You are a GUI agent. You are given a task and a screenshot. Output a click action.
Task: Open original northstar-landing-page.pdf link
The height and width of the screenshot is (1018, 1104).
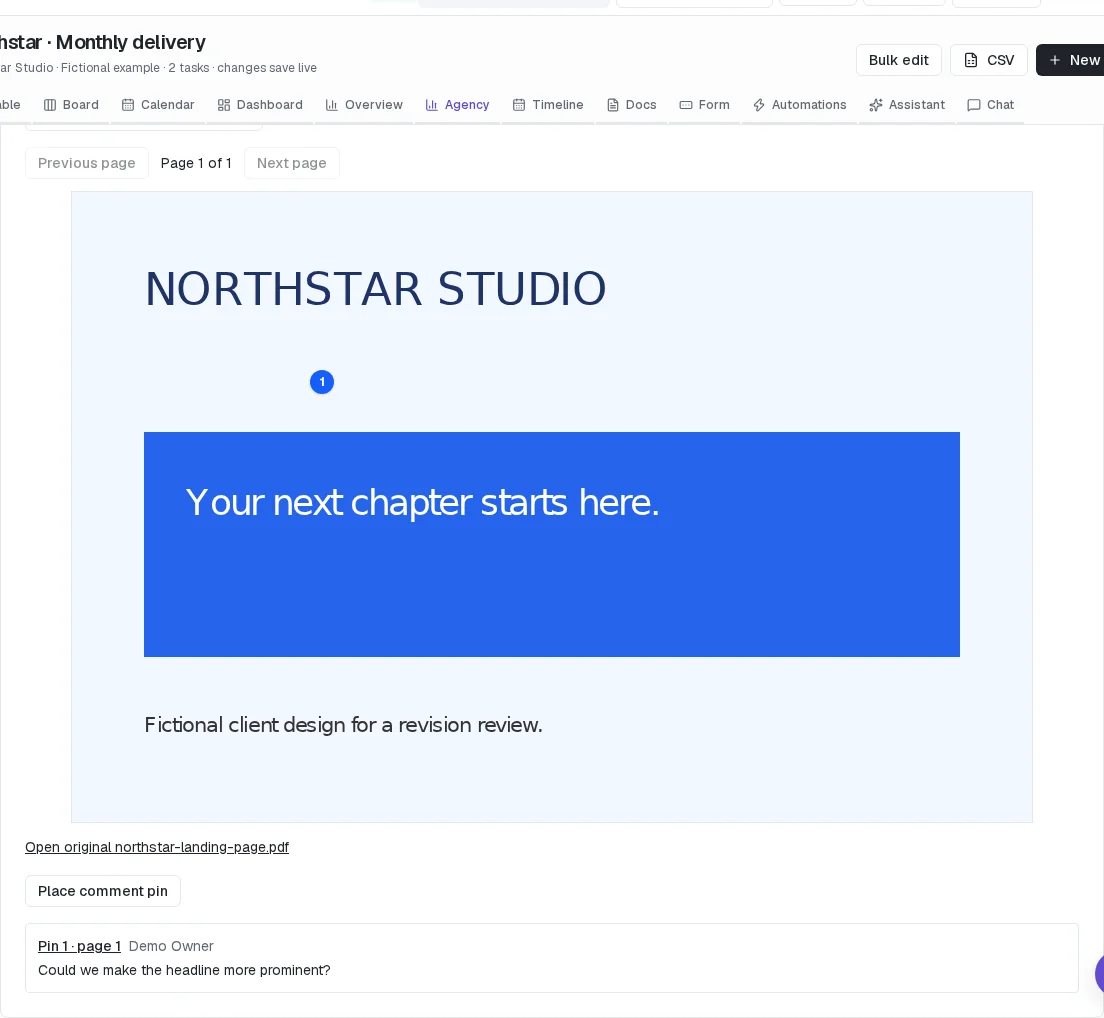point(157,847)
